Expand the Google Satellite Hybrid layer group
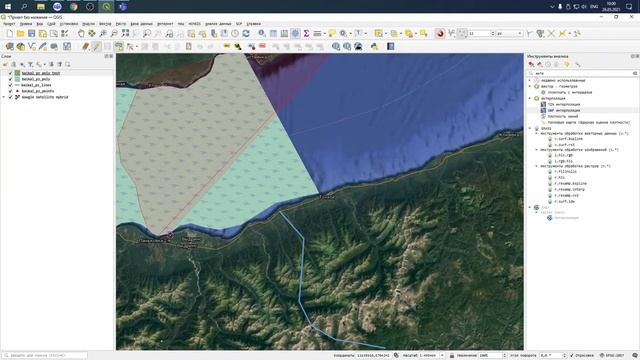 tap(4, 97)
